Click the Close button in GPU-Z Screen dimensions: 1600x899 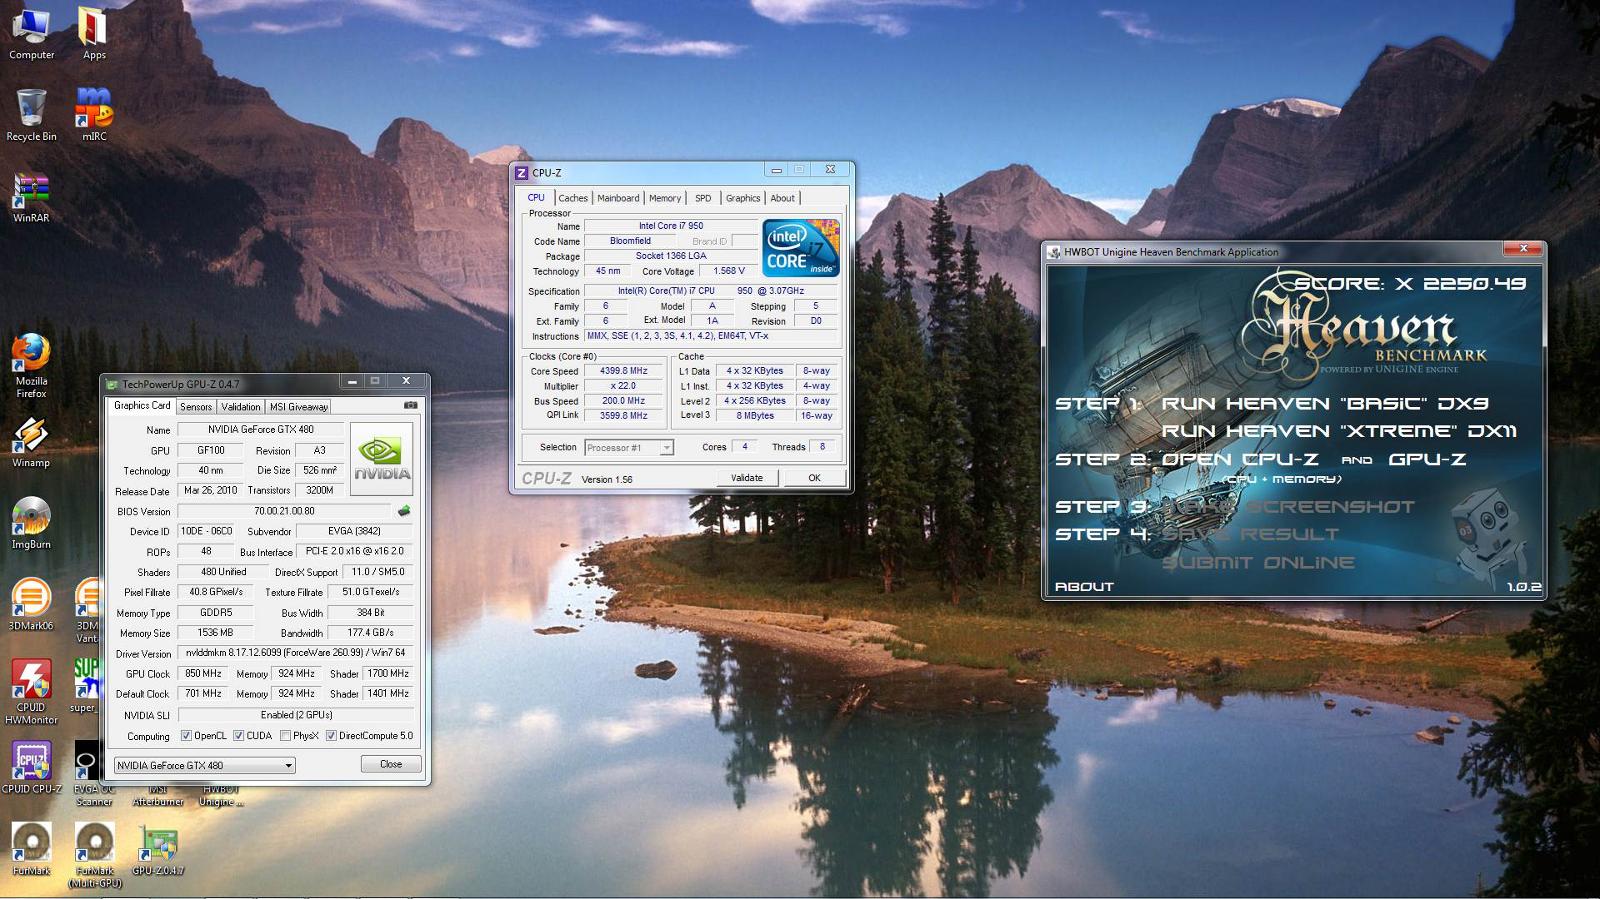coord(391,764)
